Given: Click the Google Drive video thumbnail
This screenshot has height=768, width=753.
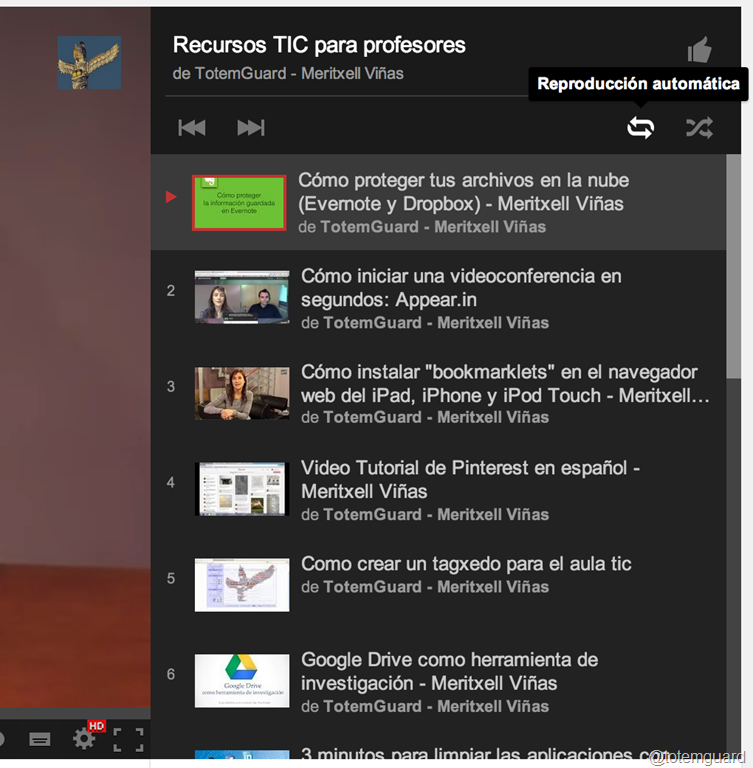Looking at the screenshot, I should (242, 681).
